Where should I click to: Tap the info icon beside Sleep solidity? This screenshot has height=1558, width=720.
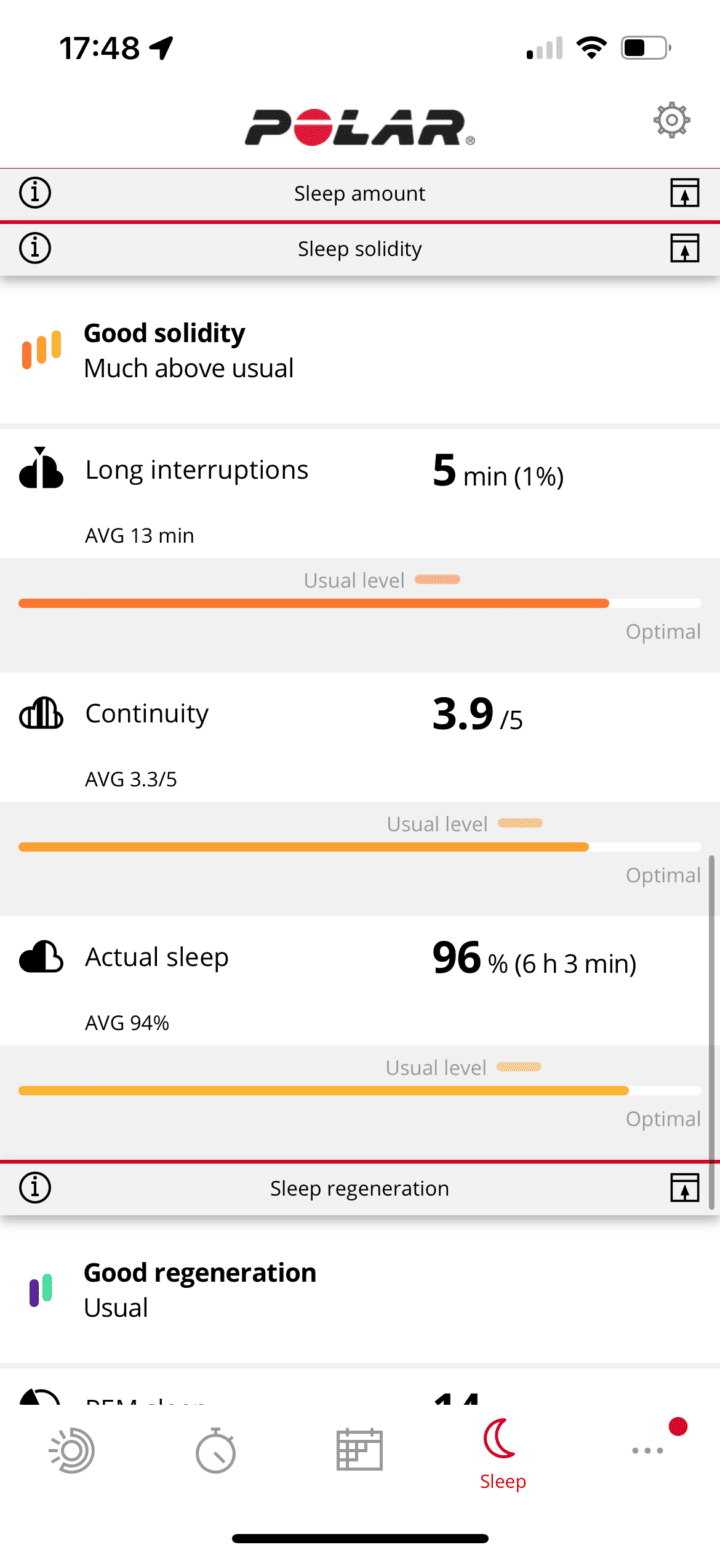tap(35, 248)
